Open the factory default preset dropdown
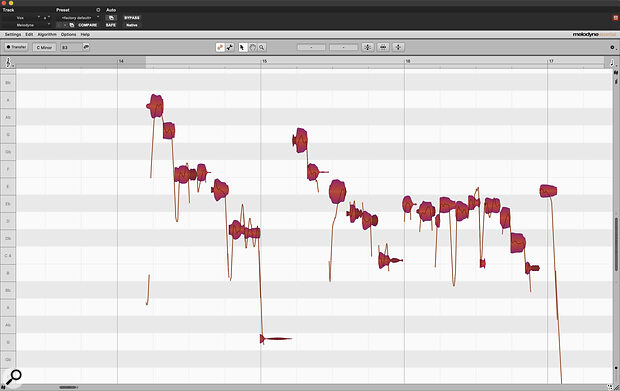Viewport: 620px width, 391px height. point(79,18)
